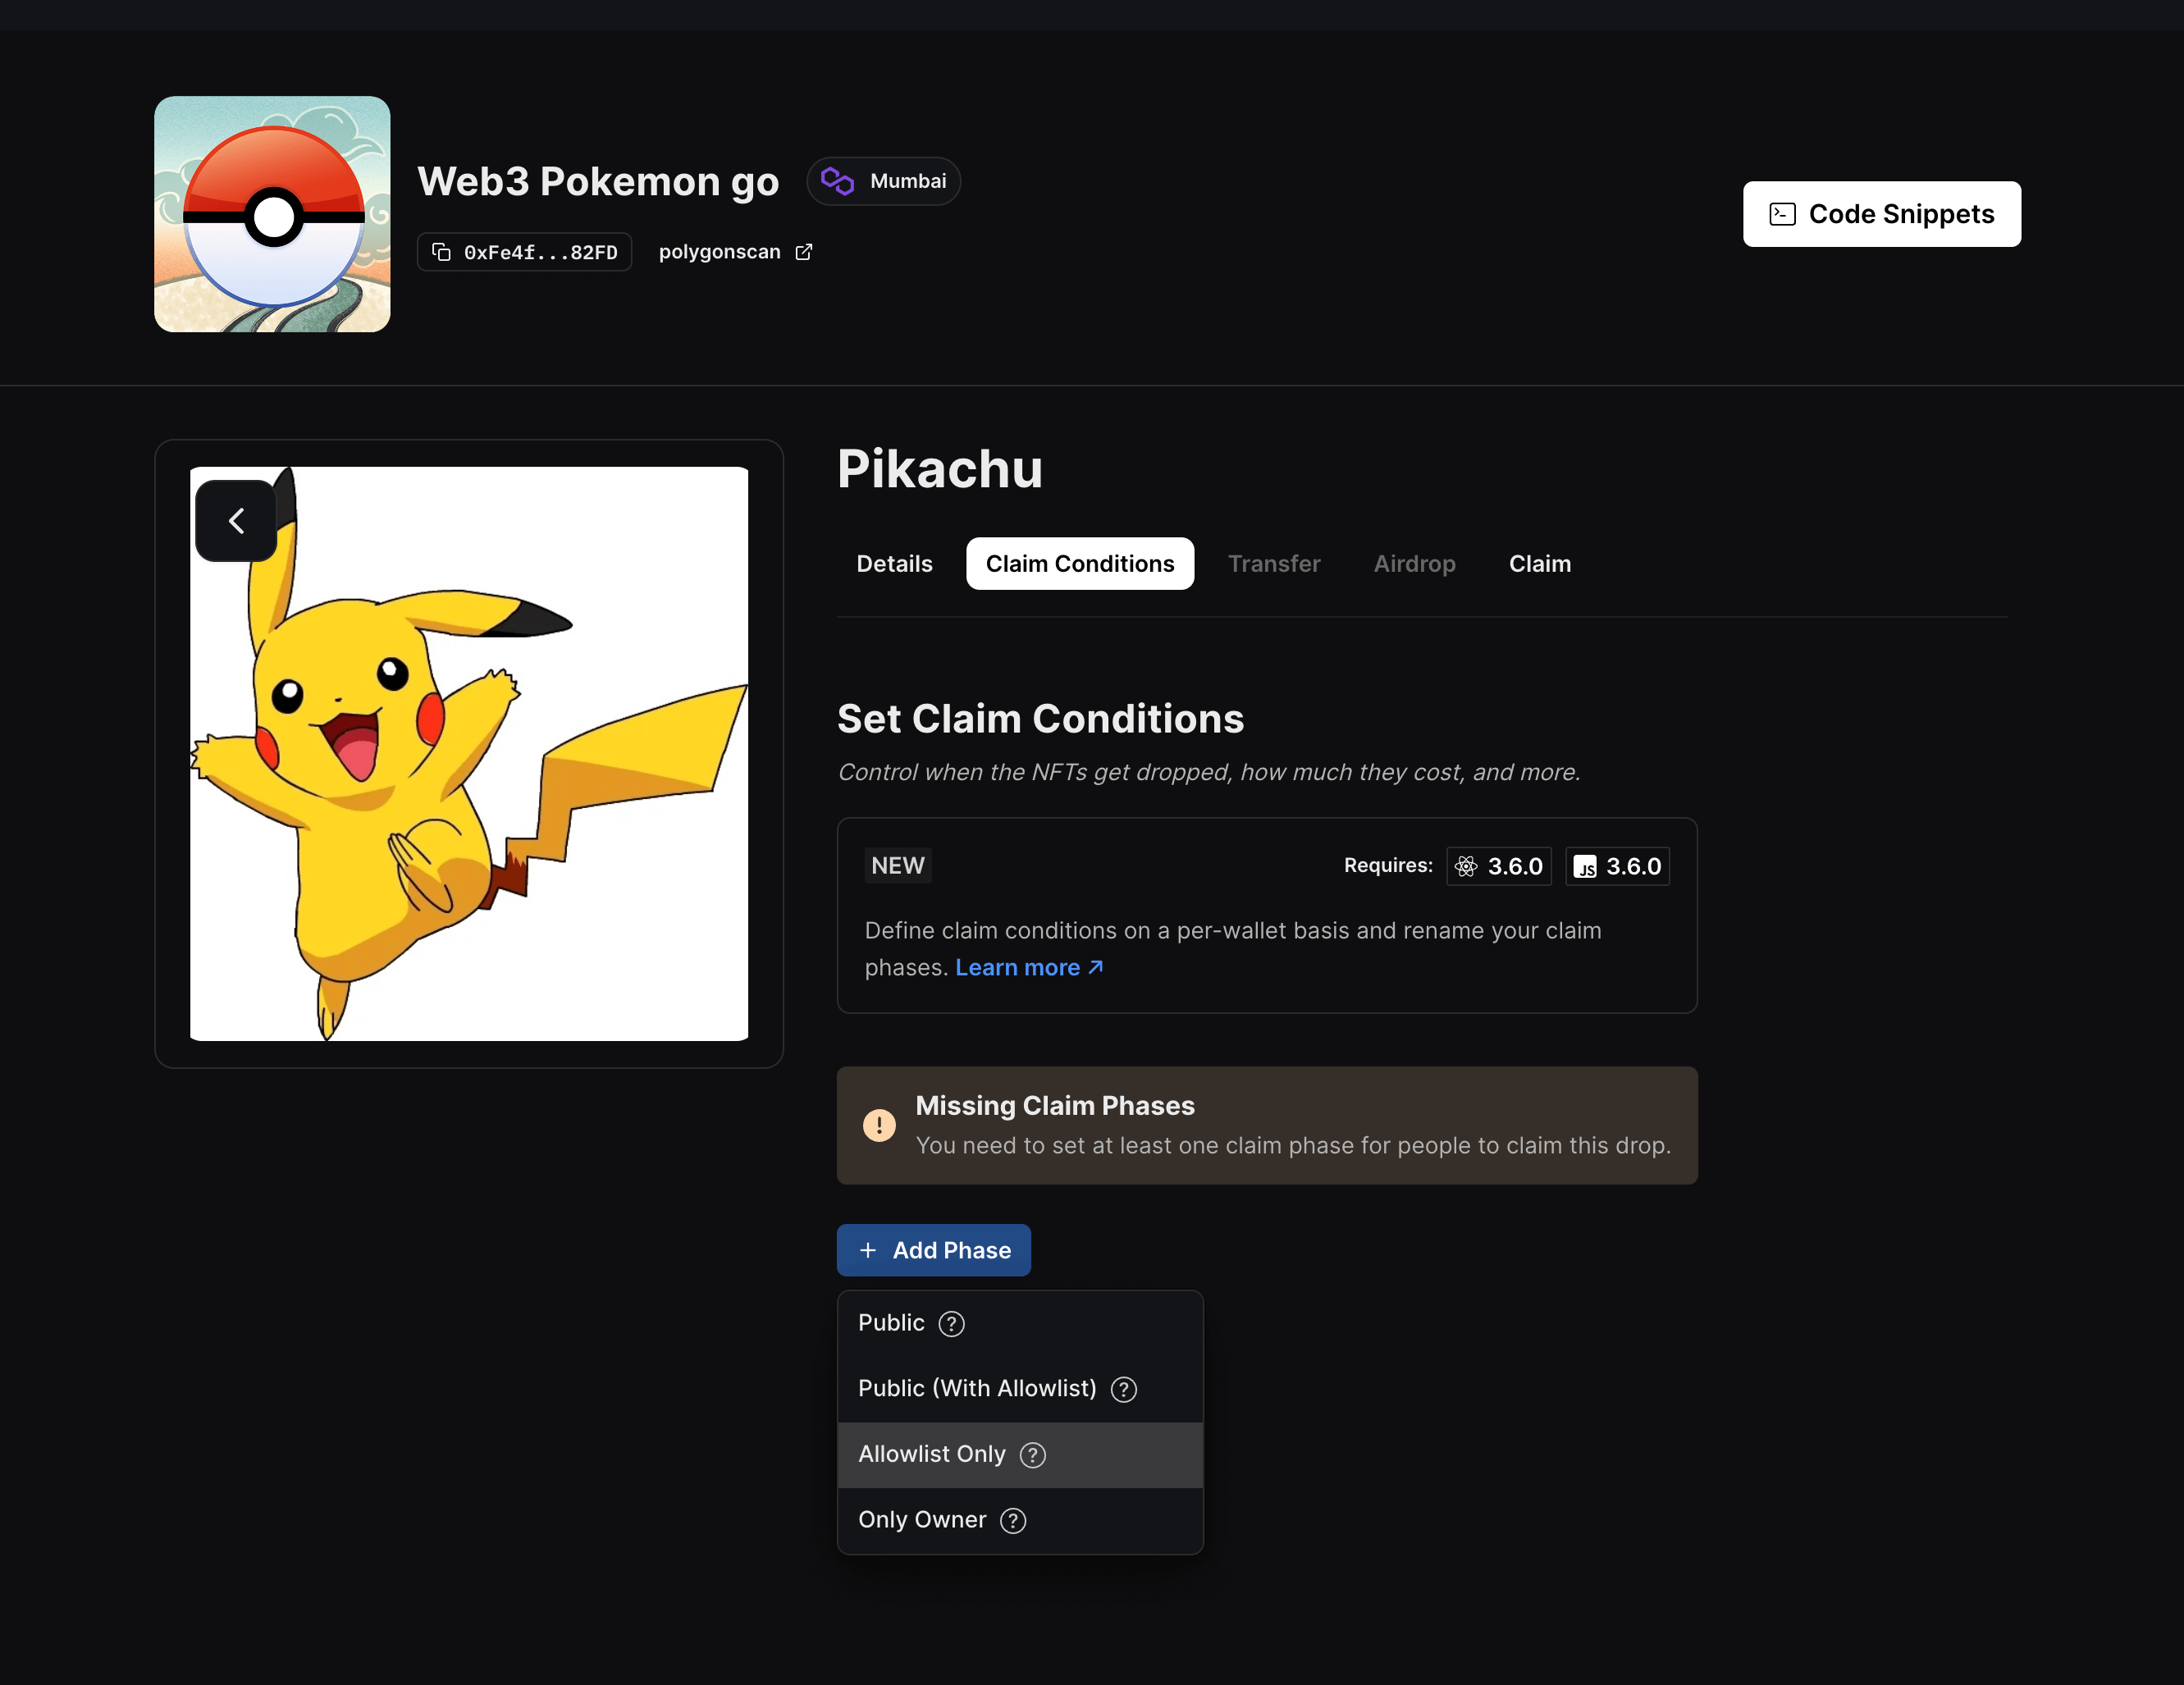The width and height of the screenshot is (2184, 1685).
Task: Select Public phase option
Action: pyautogui.click(x=891, y=1323)
